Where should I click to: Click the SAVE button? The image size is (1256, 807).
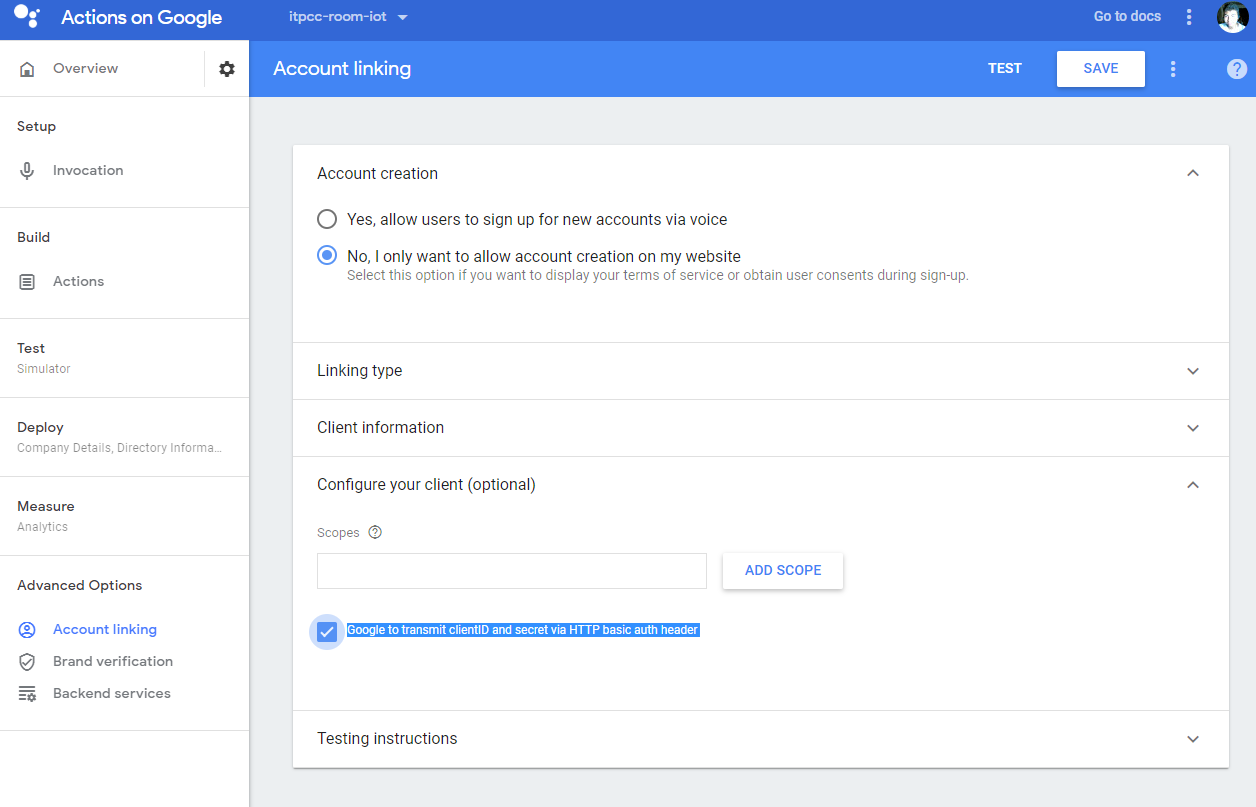[x=1101, y=69]
